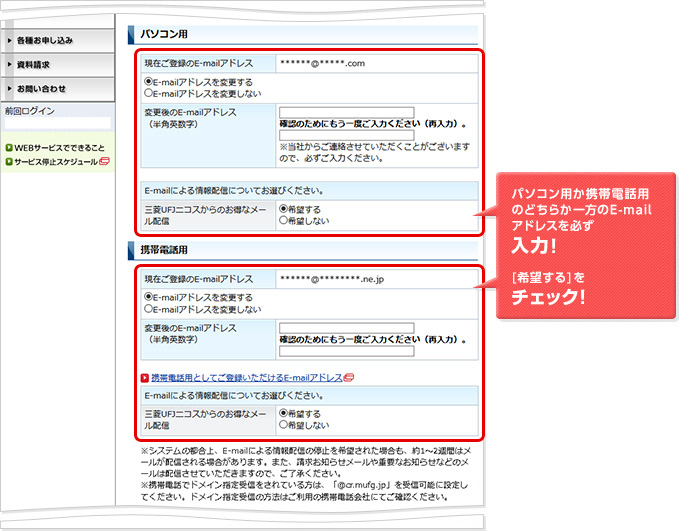Click external window icon after サービス停止スケジュール
The width and height of the screenshot is (679, 531).
(104, 162)
